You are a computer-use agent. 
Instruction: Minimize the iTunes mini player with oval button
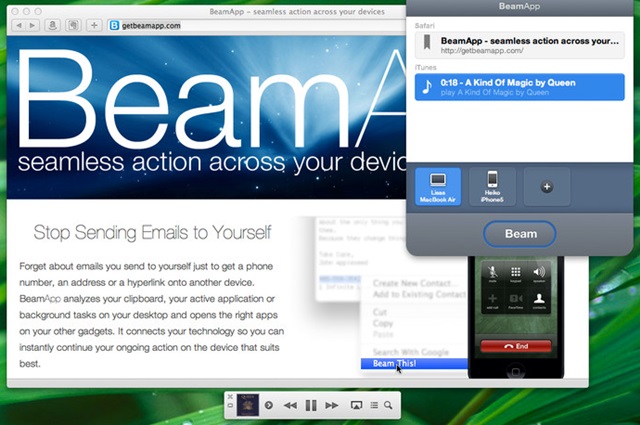tap(230, 405)
